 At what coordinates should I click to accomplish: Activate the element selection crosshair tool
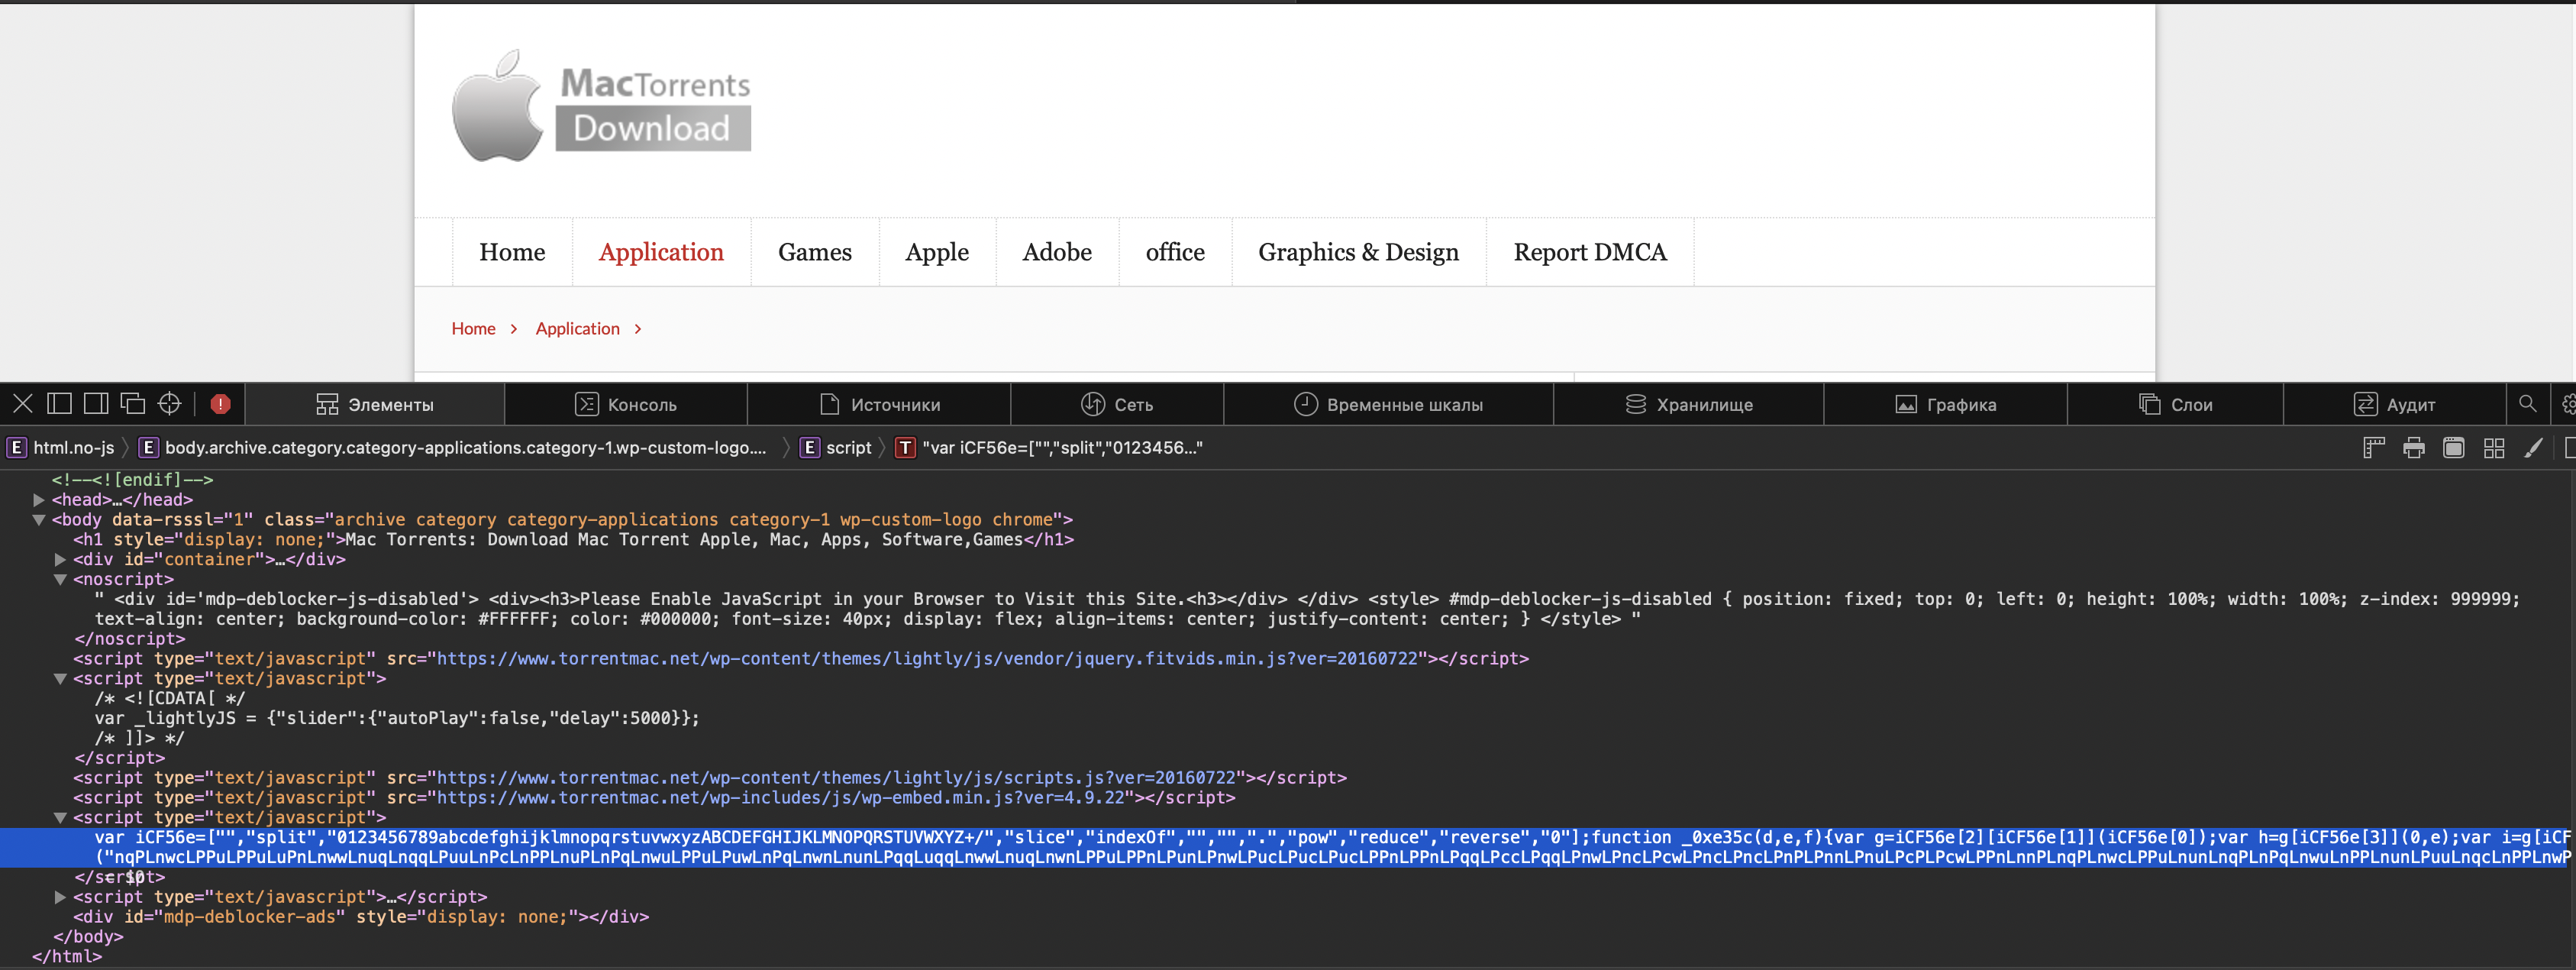tap(169, 403)
